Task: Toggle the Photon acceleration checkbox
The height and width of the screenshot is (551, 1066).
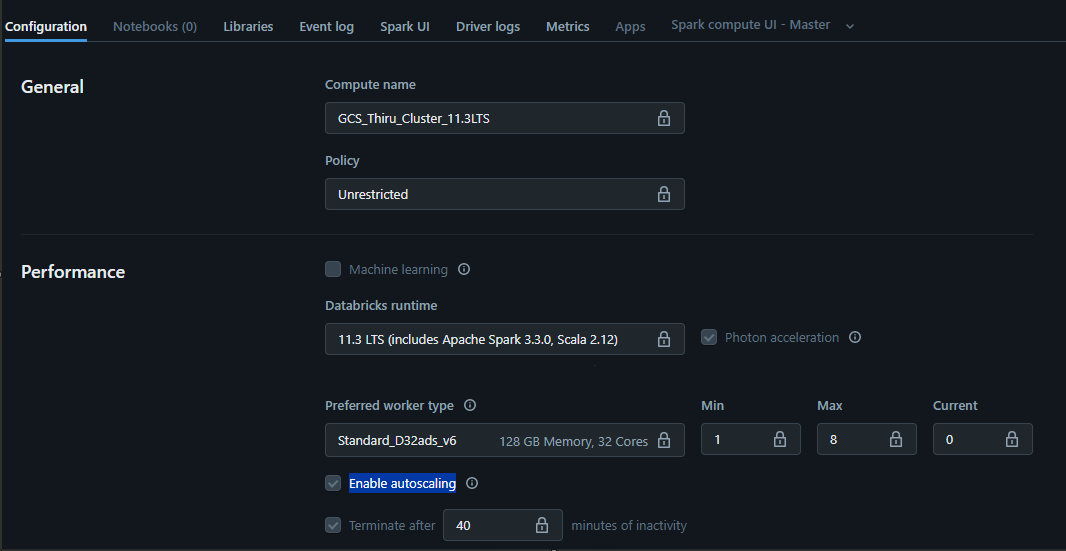Action: (x=709, y=337)
